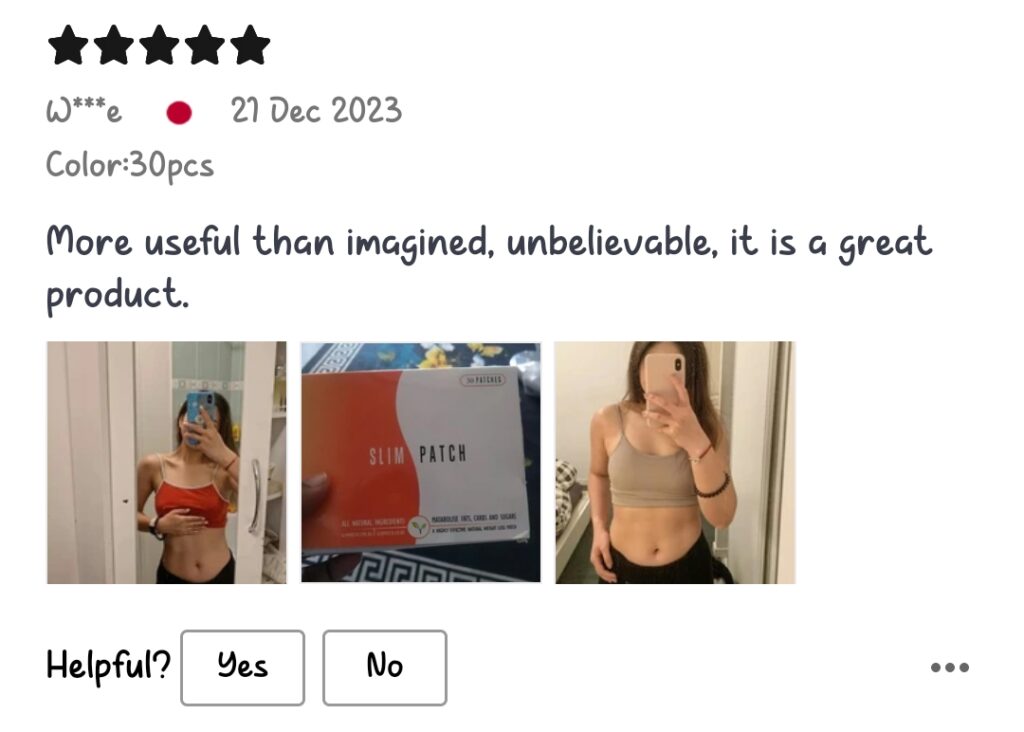The image size is (1024, 732).
Task: Mark review as not helpful with No
Action: [385, 667]
